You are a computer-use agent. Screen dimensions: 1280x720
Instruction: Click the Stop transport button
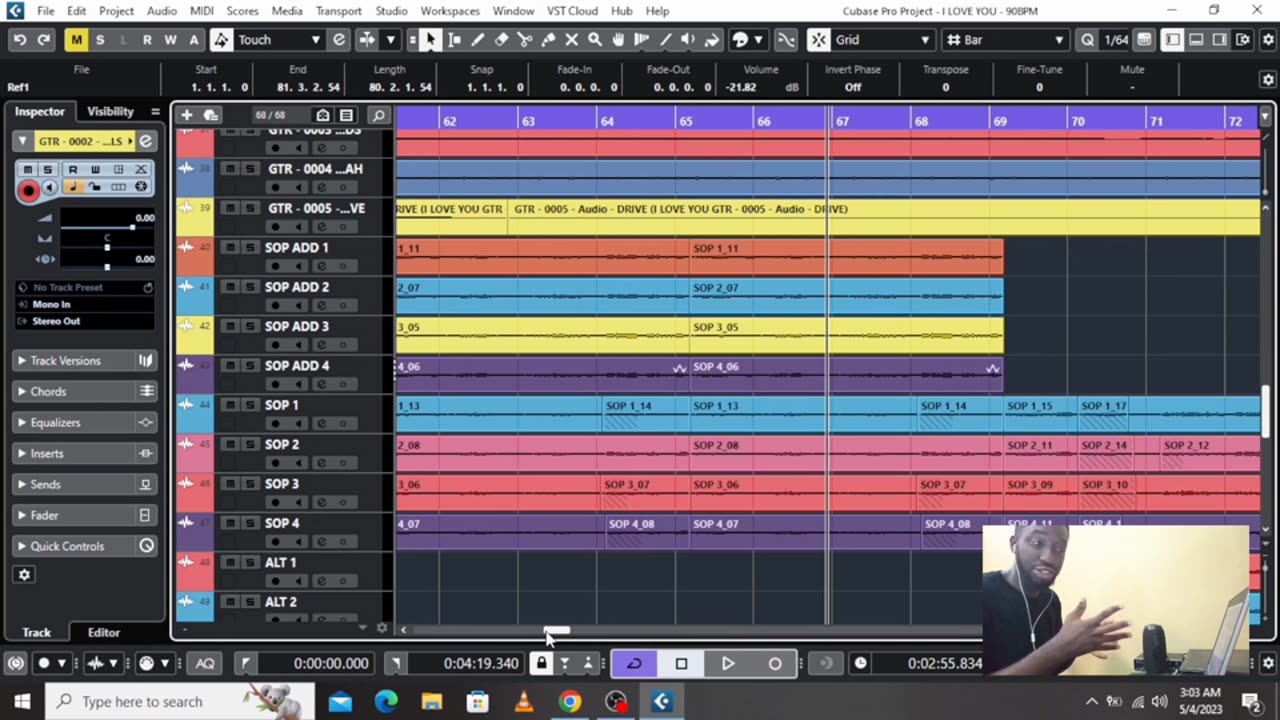(681, 663)
